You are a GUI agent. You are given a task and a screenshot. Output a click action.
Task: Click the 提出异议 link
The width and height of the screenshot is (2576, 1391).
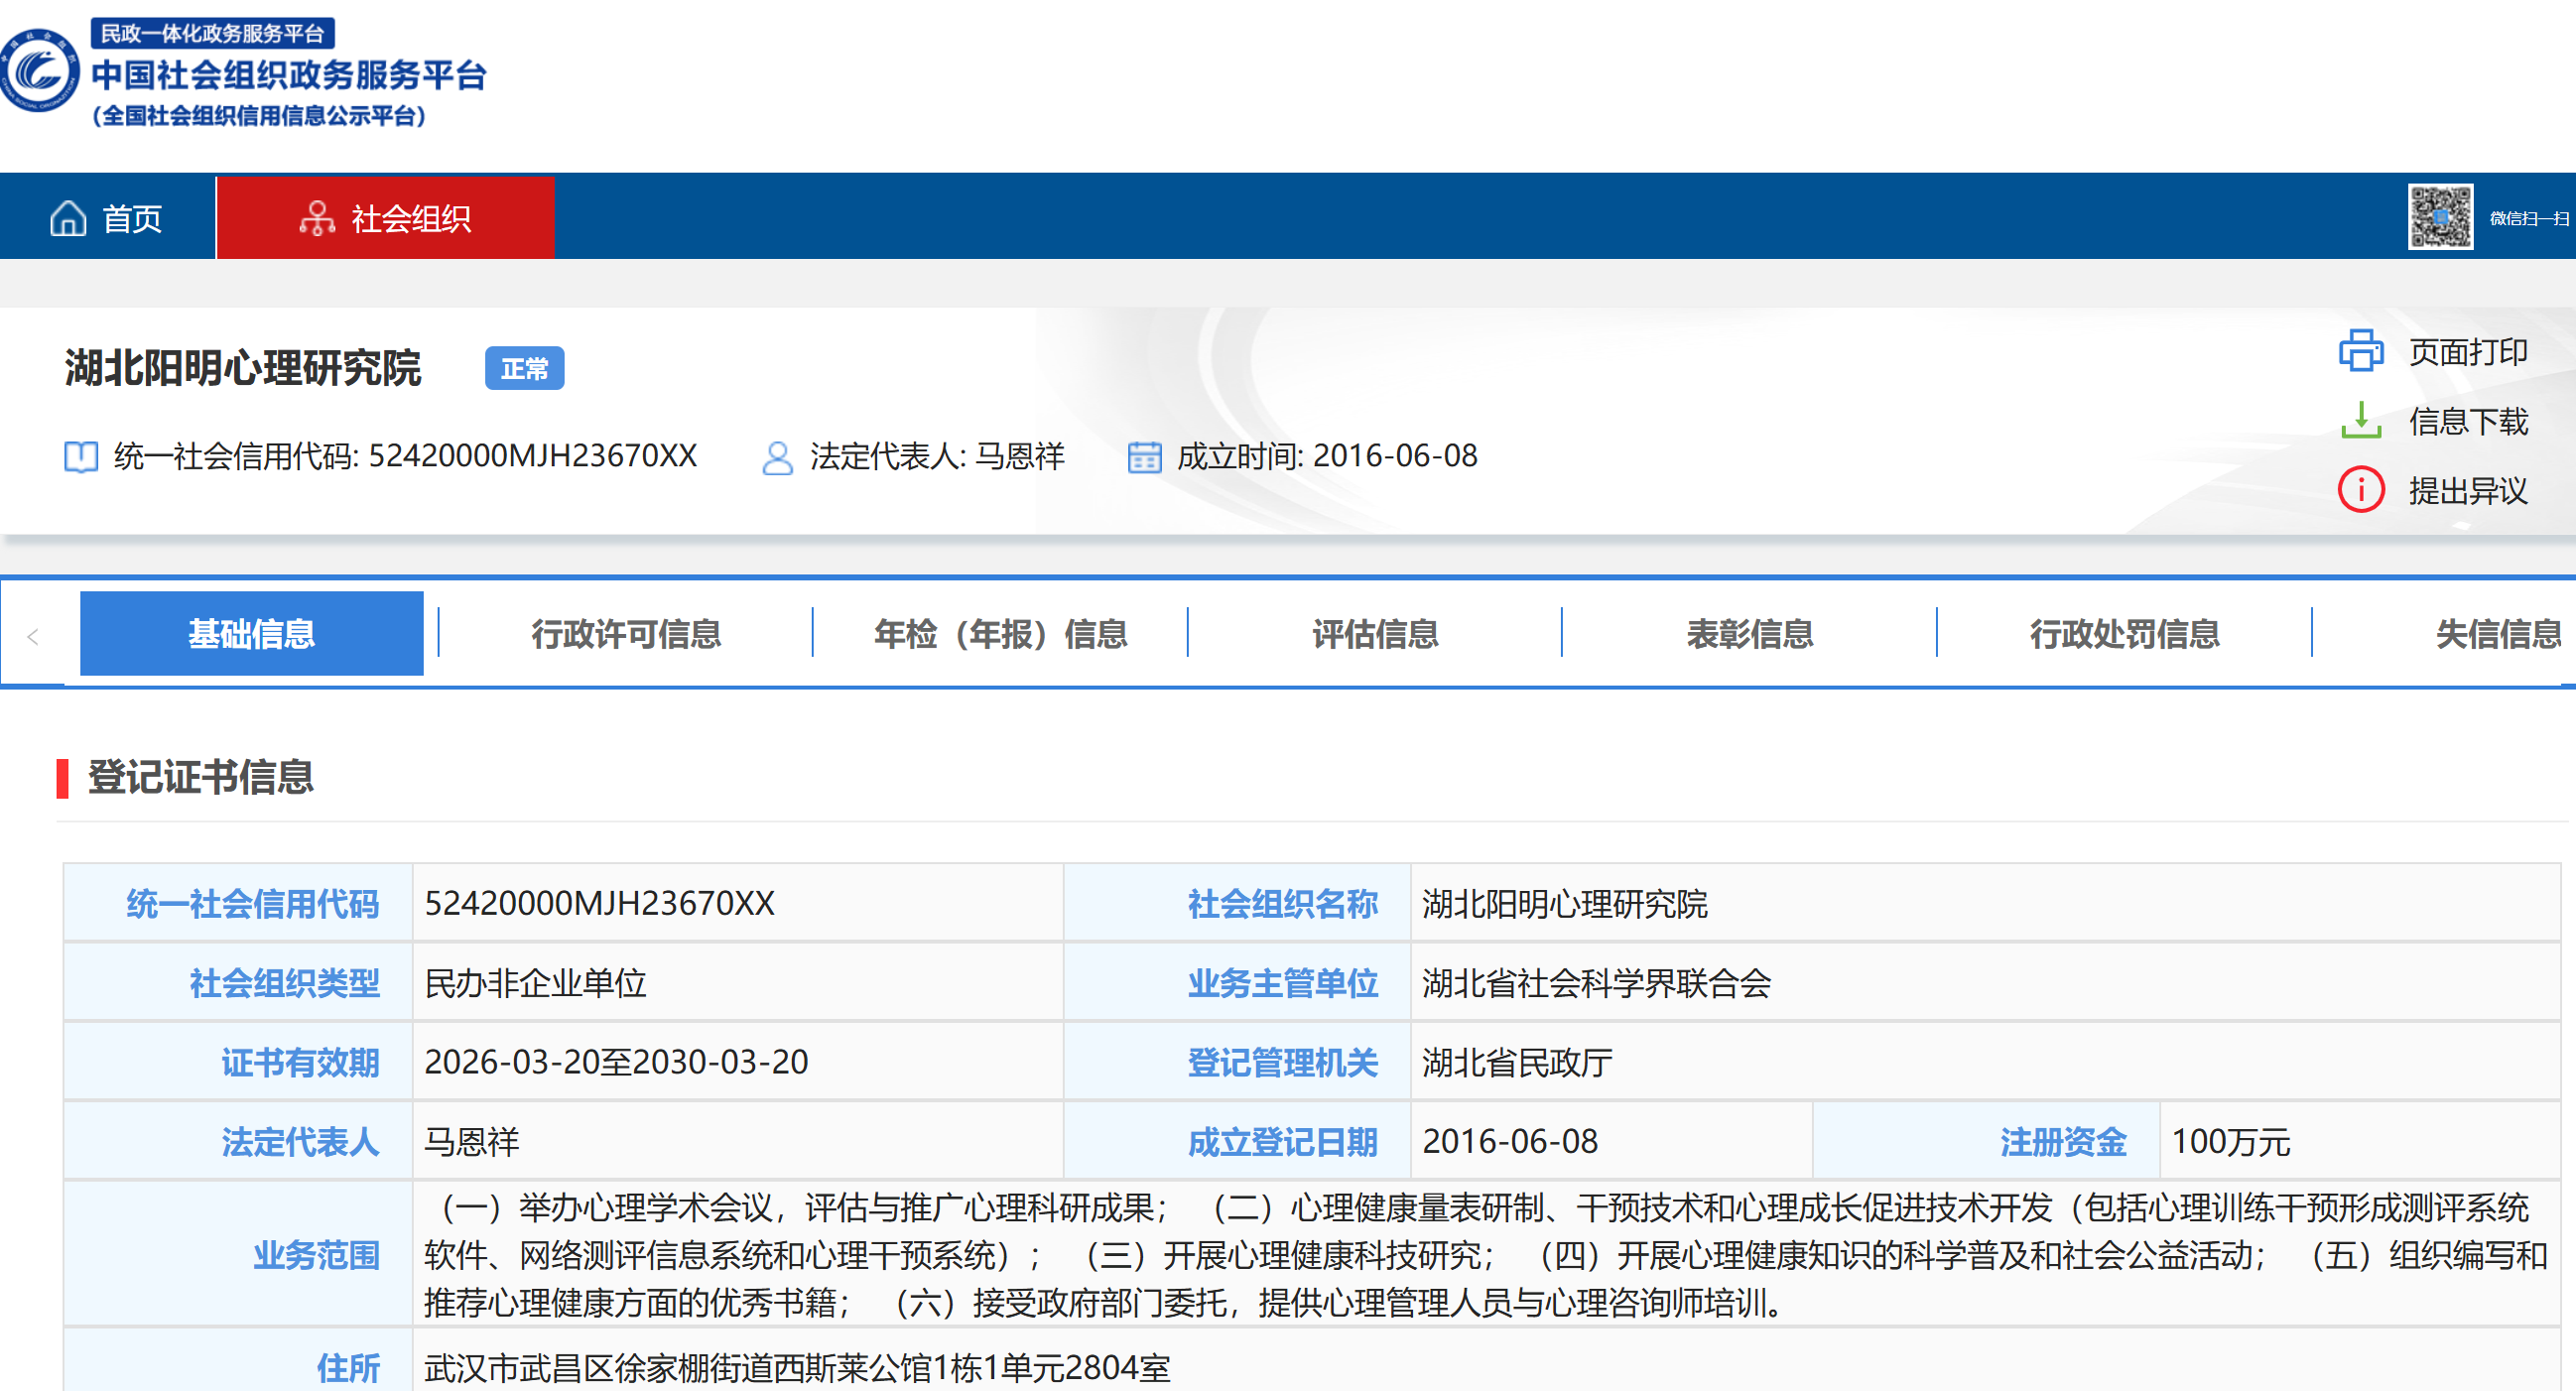point(2468,490)
